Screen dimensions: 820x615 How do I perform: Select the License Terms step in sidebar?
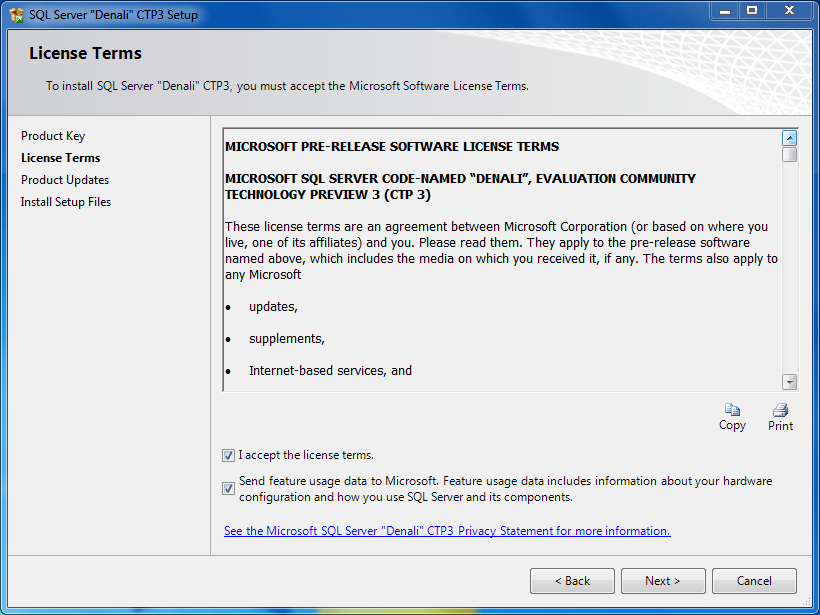coord(61,158)
